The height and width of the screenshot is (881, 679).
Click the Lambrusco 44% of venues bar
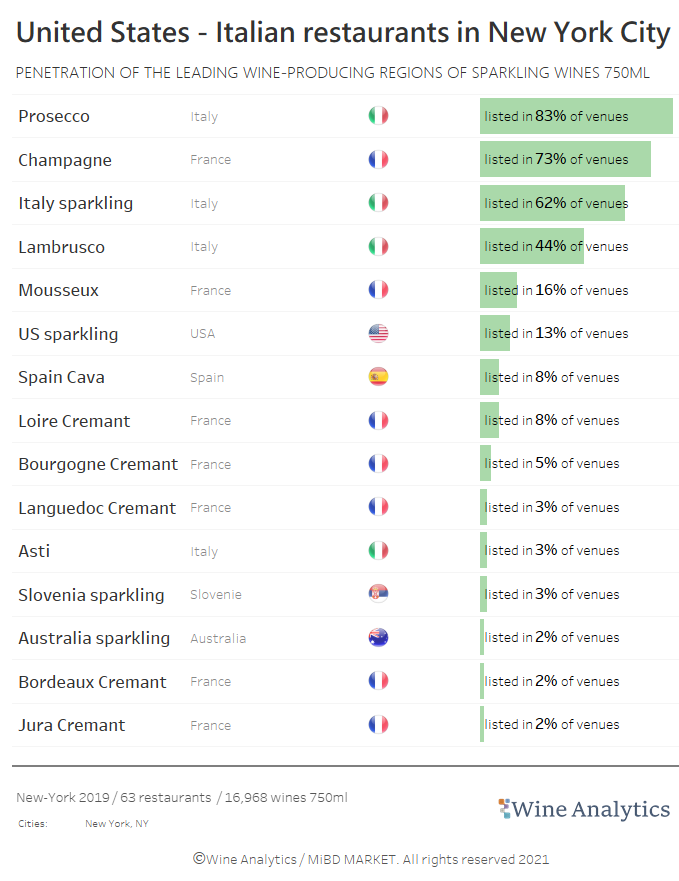click(532, 246)
